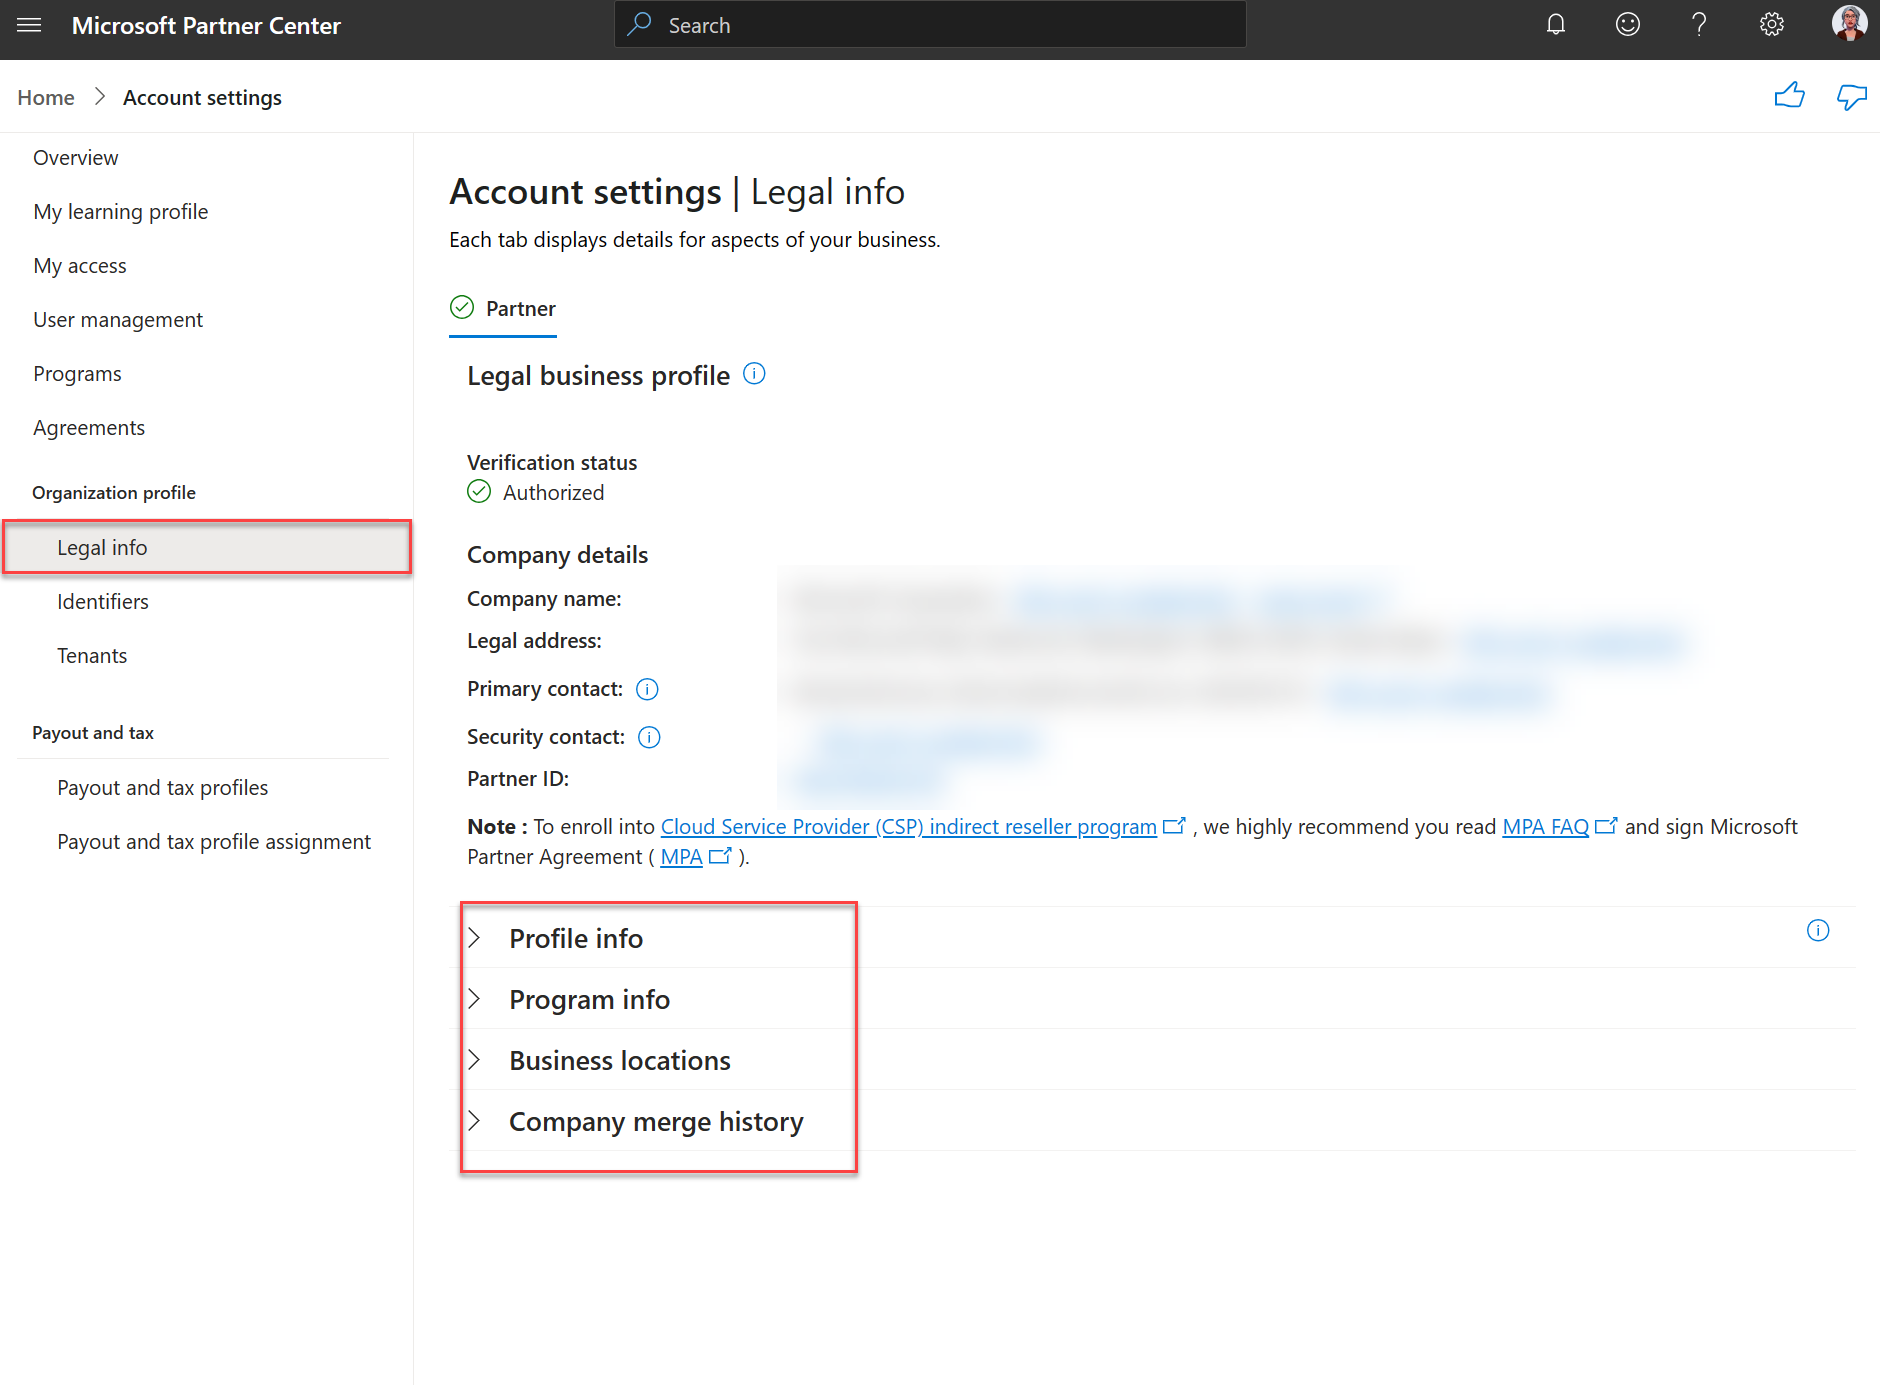Viewport: 1880px width, 1385px height.
Task: Click Microsoft Partner Center title
Action: pyautogui.click(x=206, y=25)
